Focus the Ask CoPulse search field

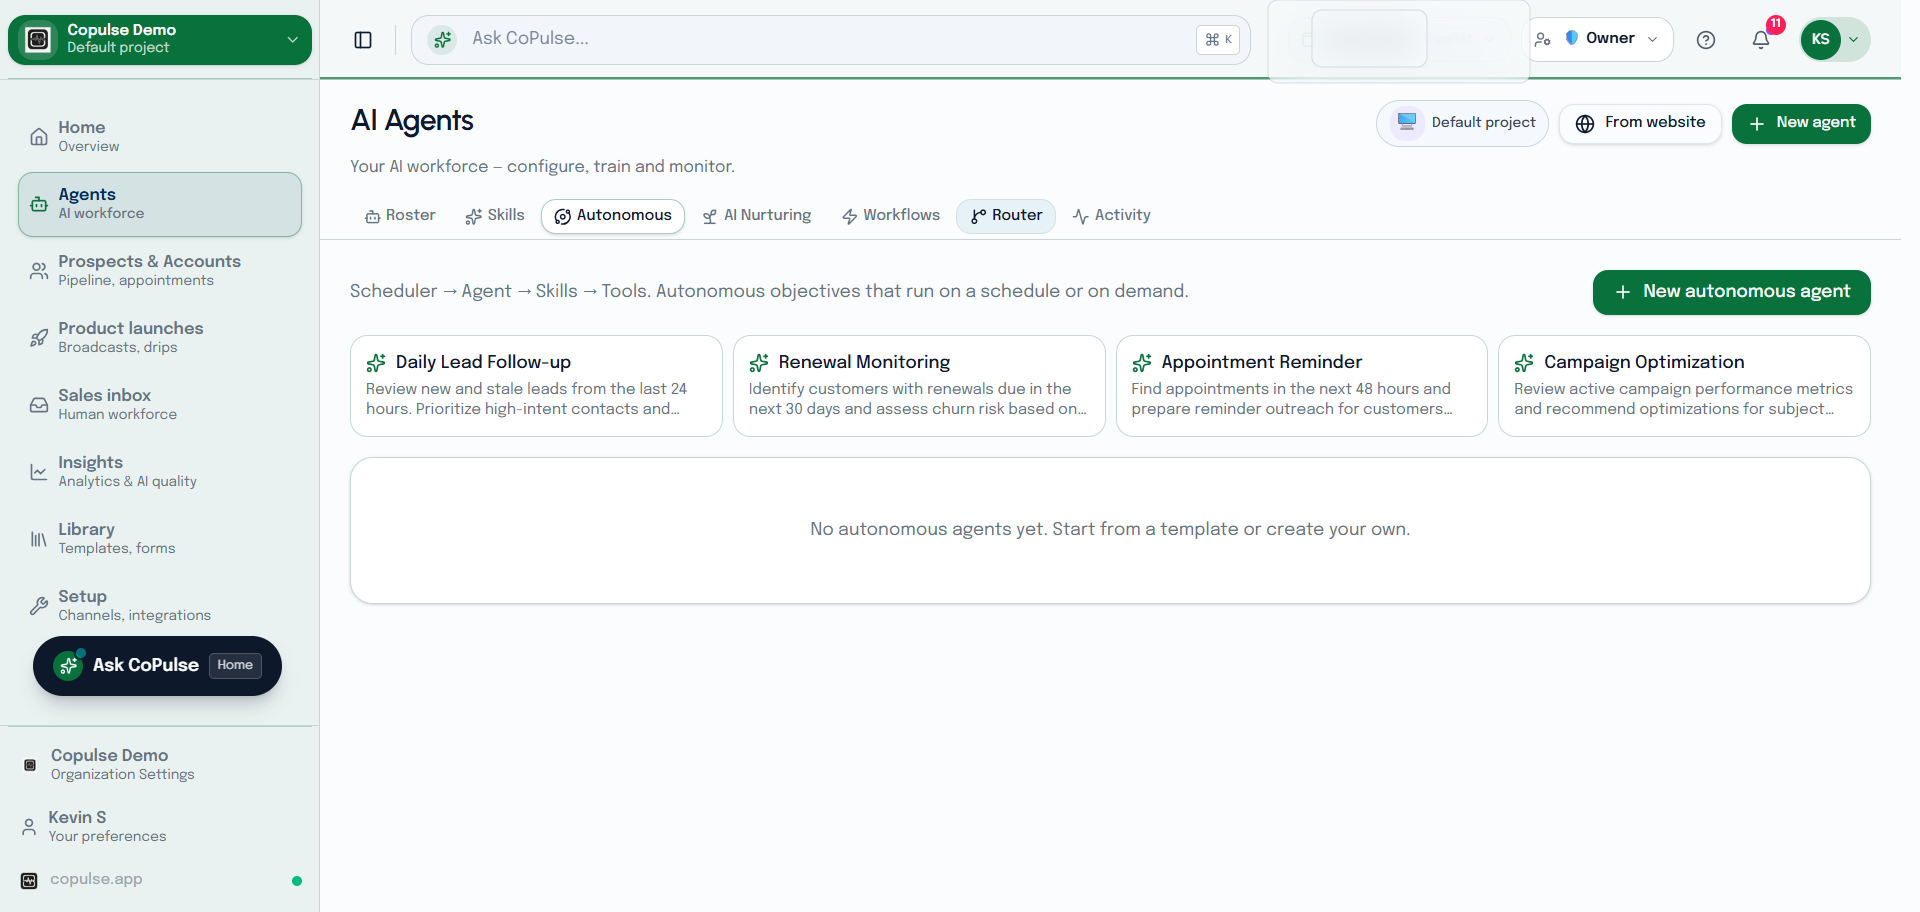click(x=830, y=40)
